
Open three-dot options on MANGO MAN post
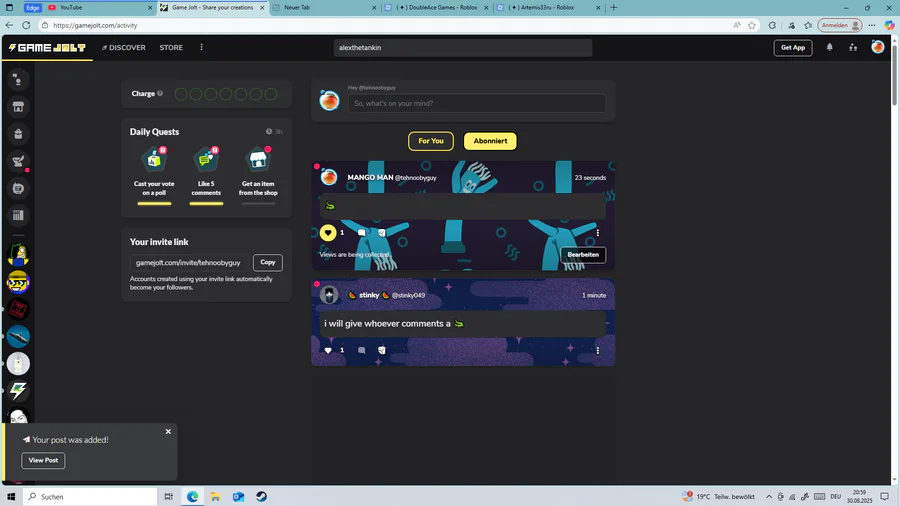tap(598, 233)
